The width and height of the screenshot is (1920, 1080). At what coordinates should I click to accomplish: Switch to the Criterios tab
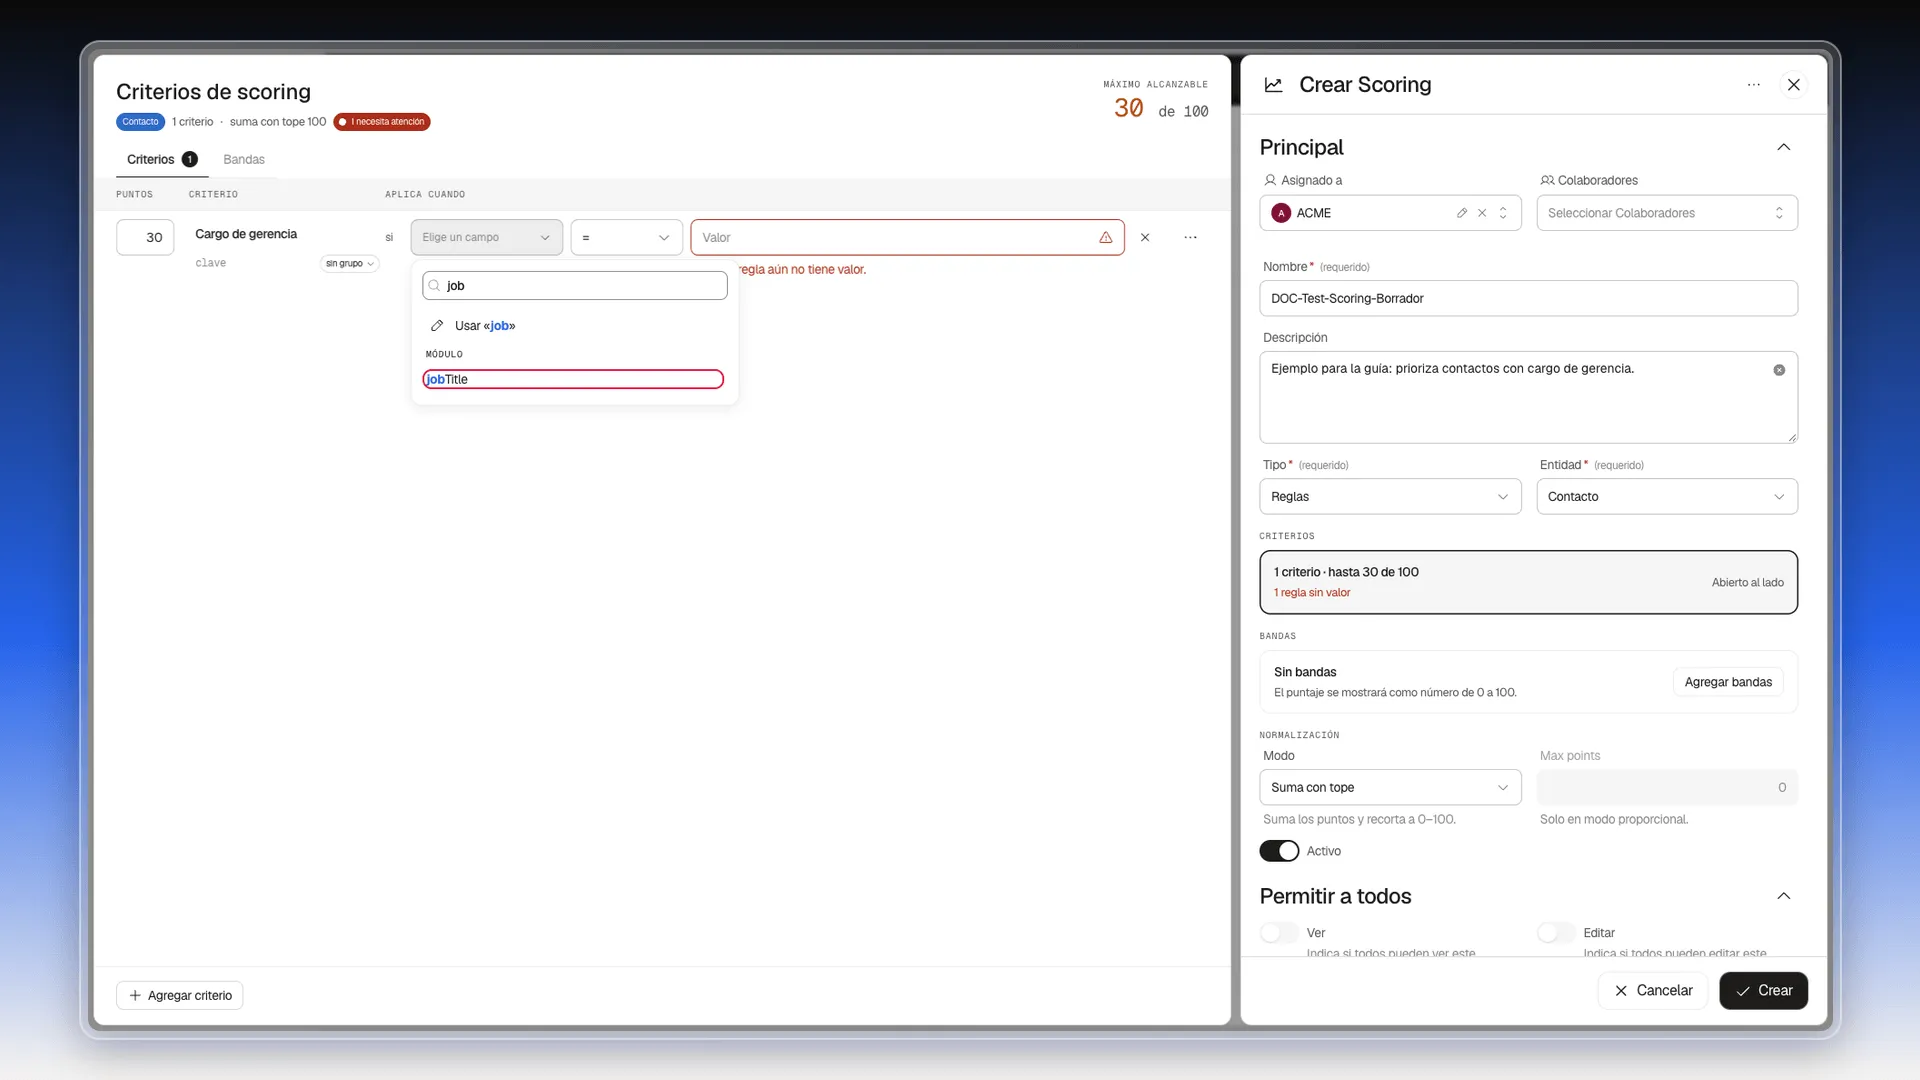[162, 160]
